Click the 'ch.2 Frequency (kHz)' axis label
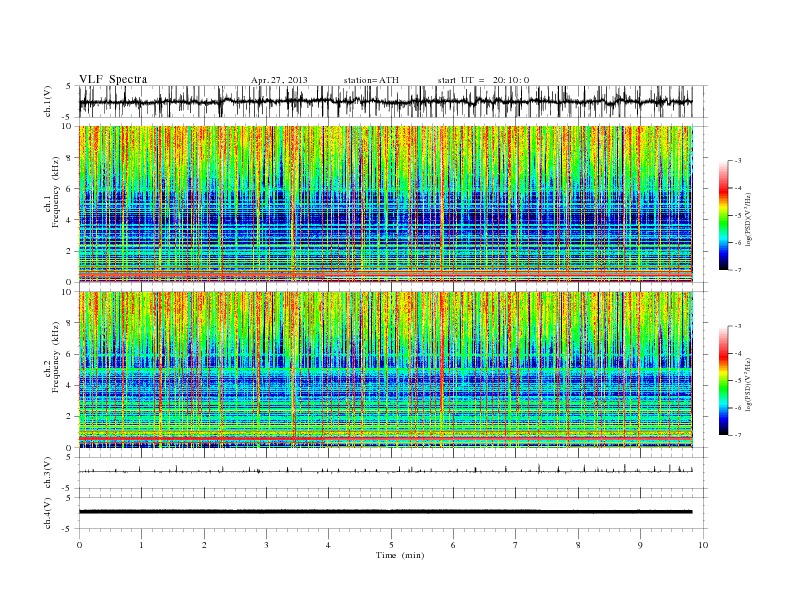Image resolution: width=792 pixels, height=612 pixels. [51, 356]
